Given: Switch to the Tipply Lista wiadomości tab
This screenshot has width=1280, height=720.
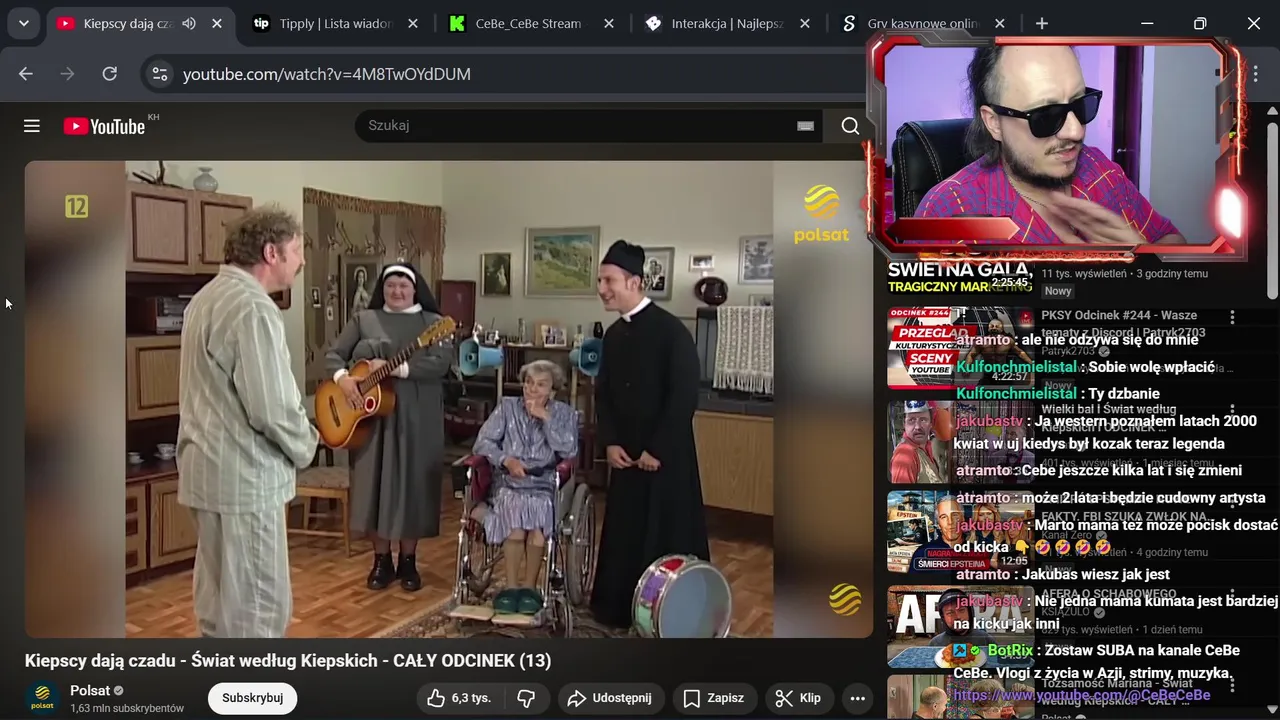Looking at the screenshot, I should click(x=335, y=23).
